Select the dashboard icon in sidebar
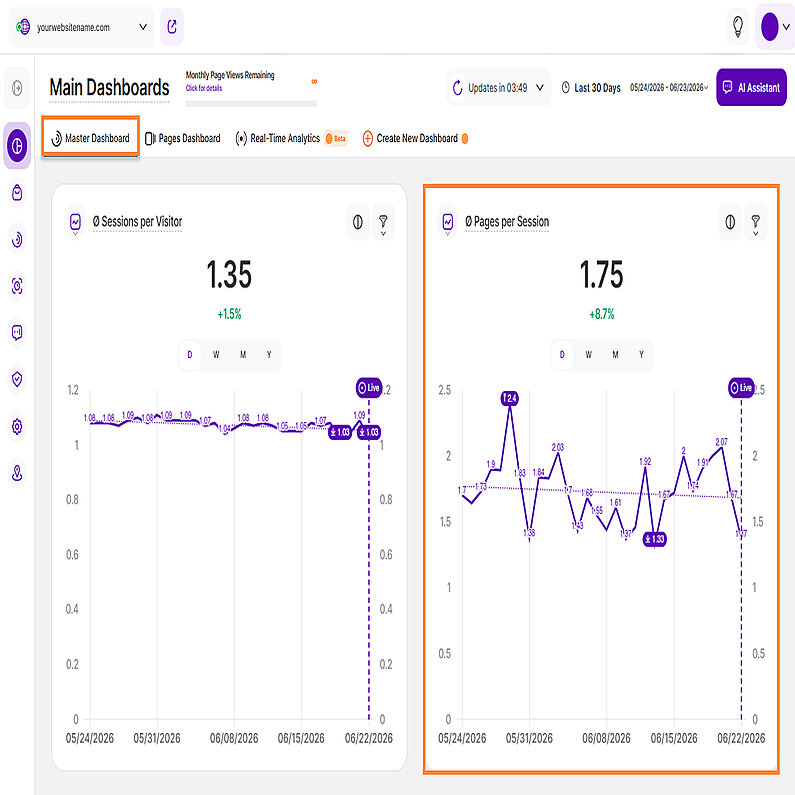795x795 pixels. (x=17, y=146)
